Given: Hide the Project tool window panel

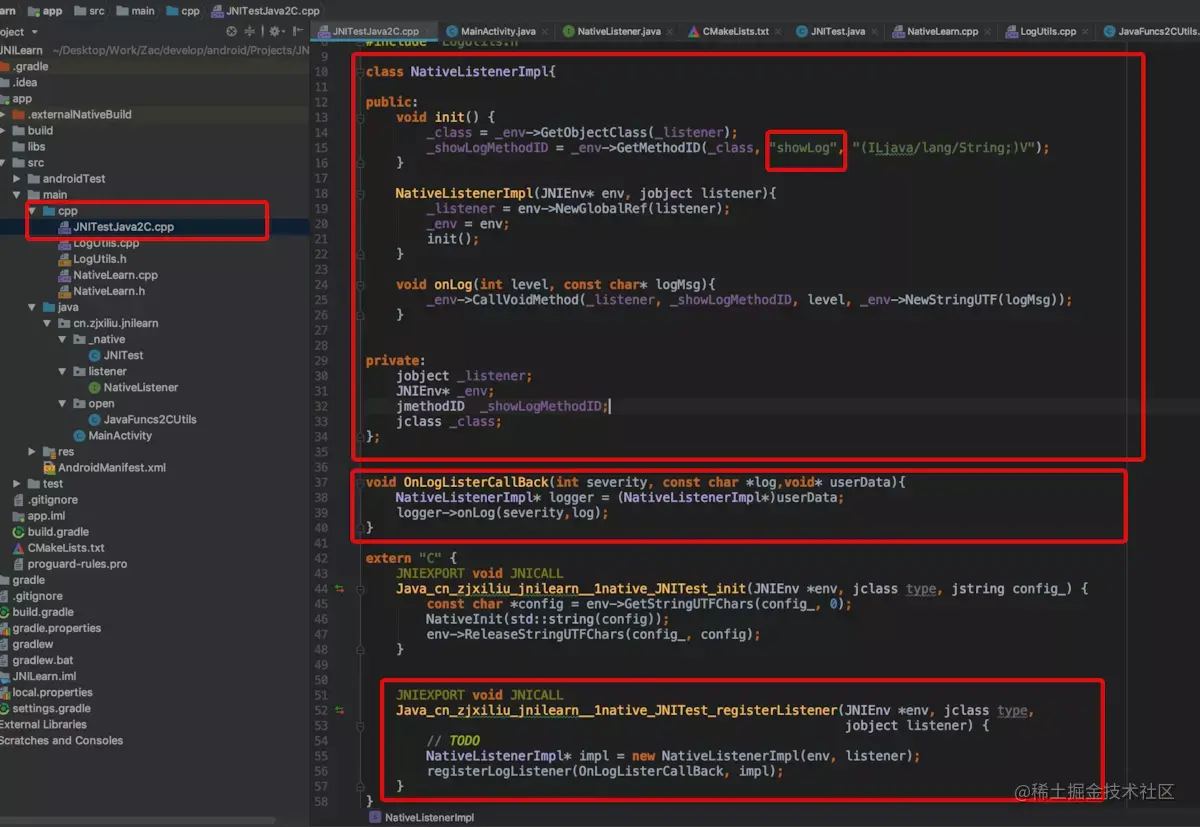Looking at the screenshot, I should point(296,31).
